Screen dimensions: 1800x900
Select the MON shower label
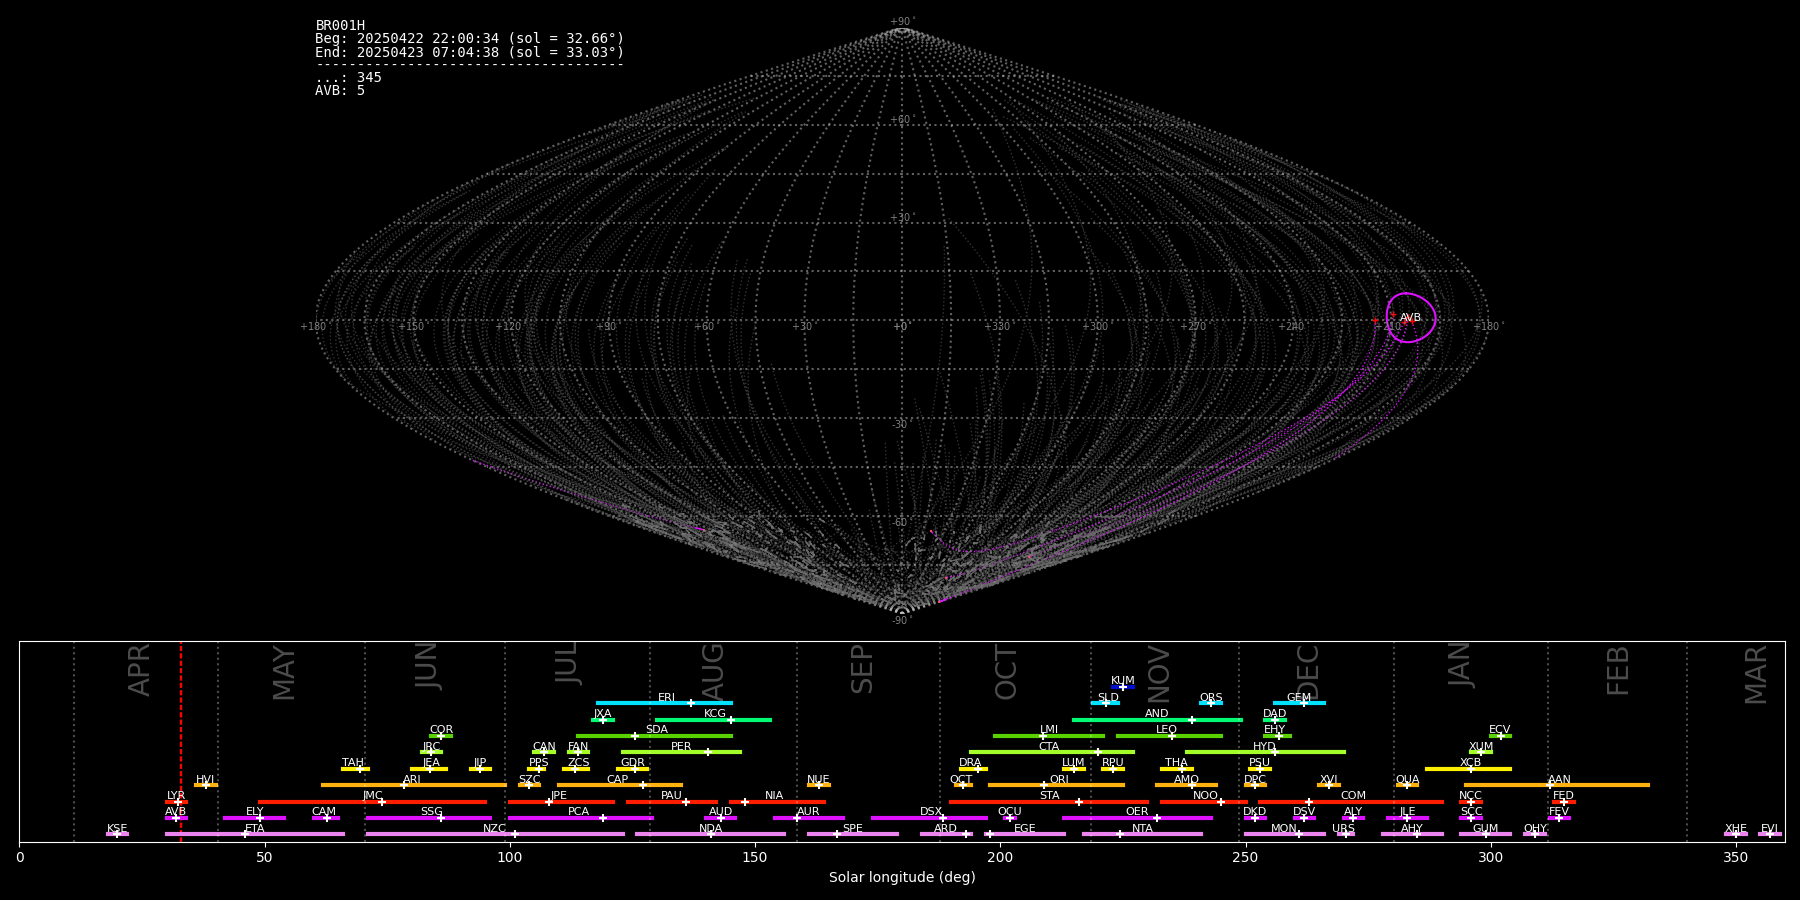coord(1284,829)
